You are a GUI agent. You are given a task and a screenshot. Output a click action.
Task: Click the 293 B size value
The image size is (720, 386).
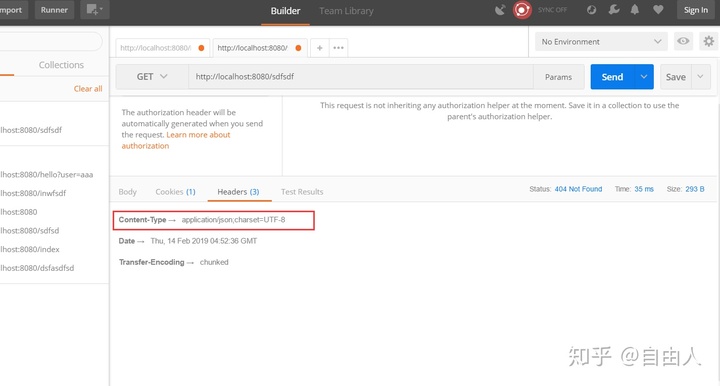(695, 189)
